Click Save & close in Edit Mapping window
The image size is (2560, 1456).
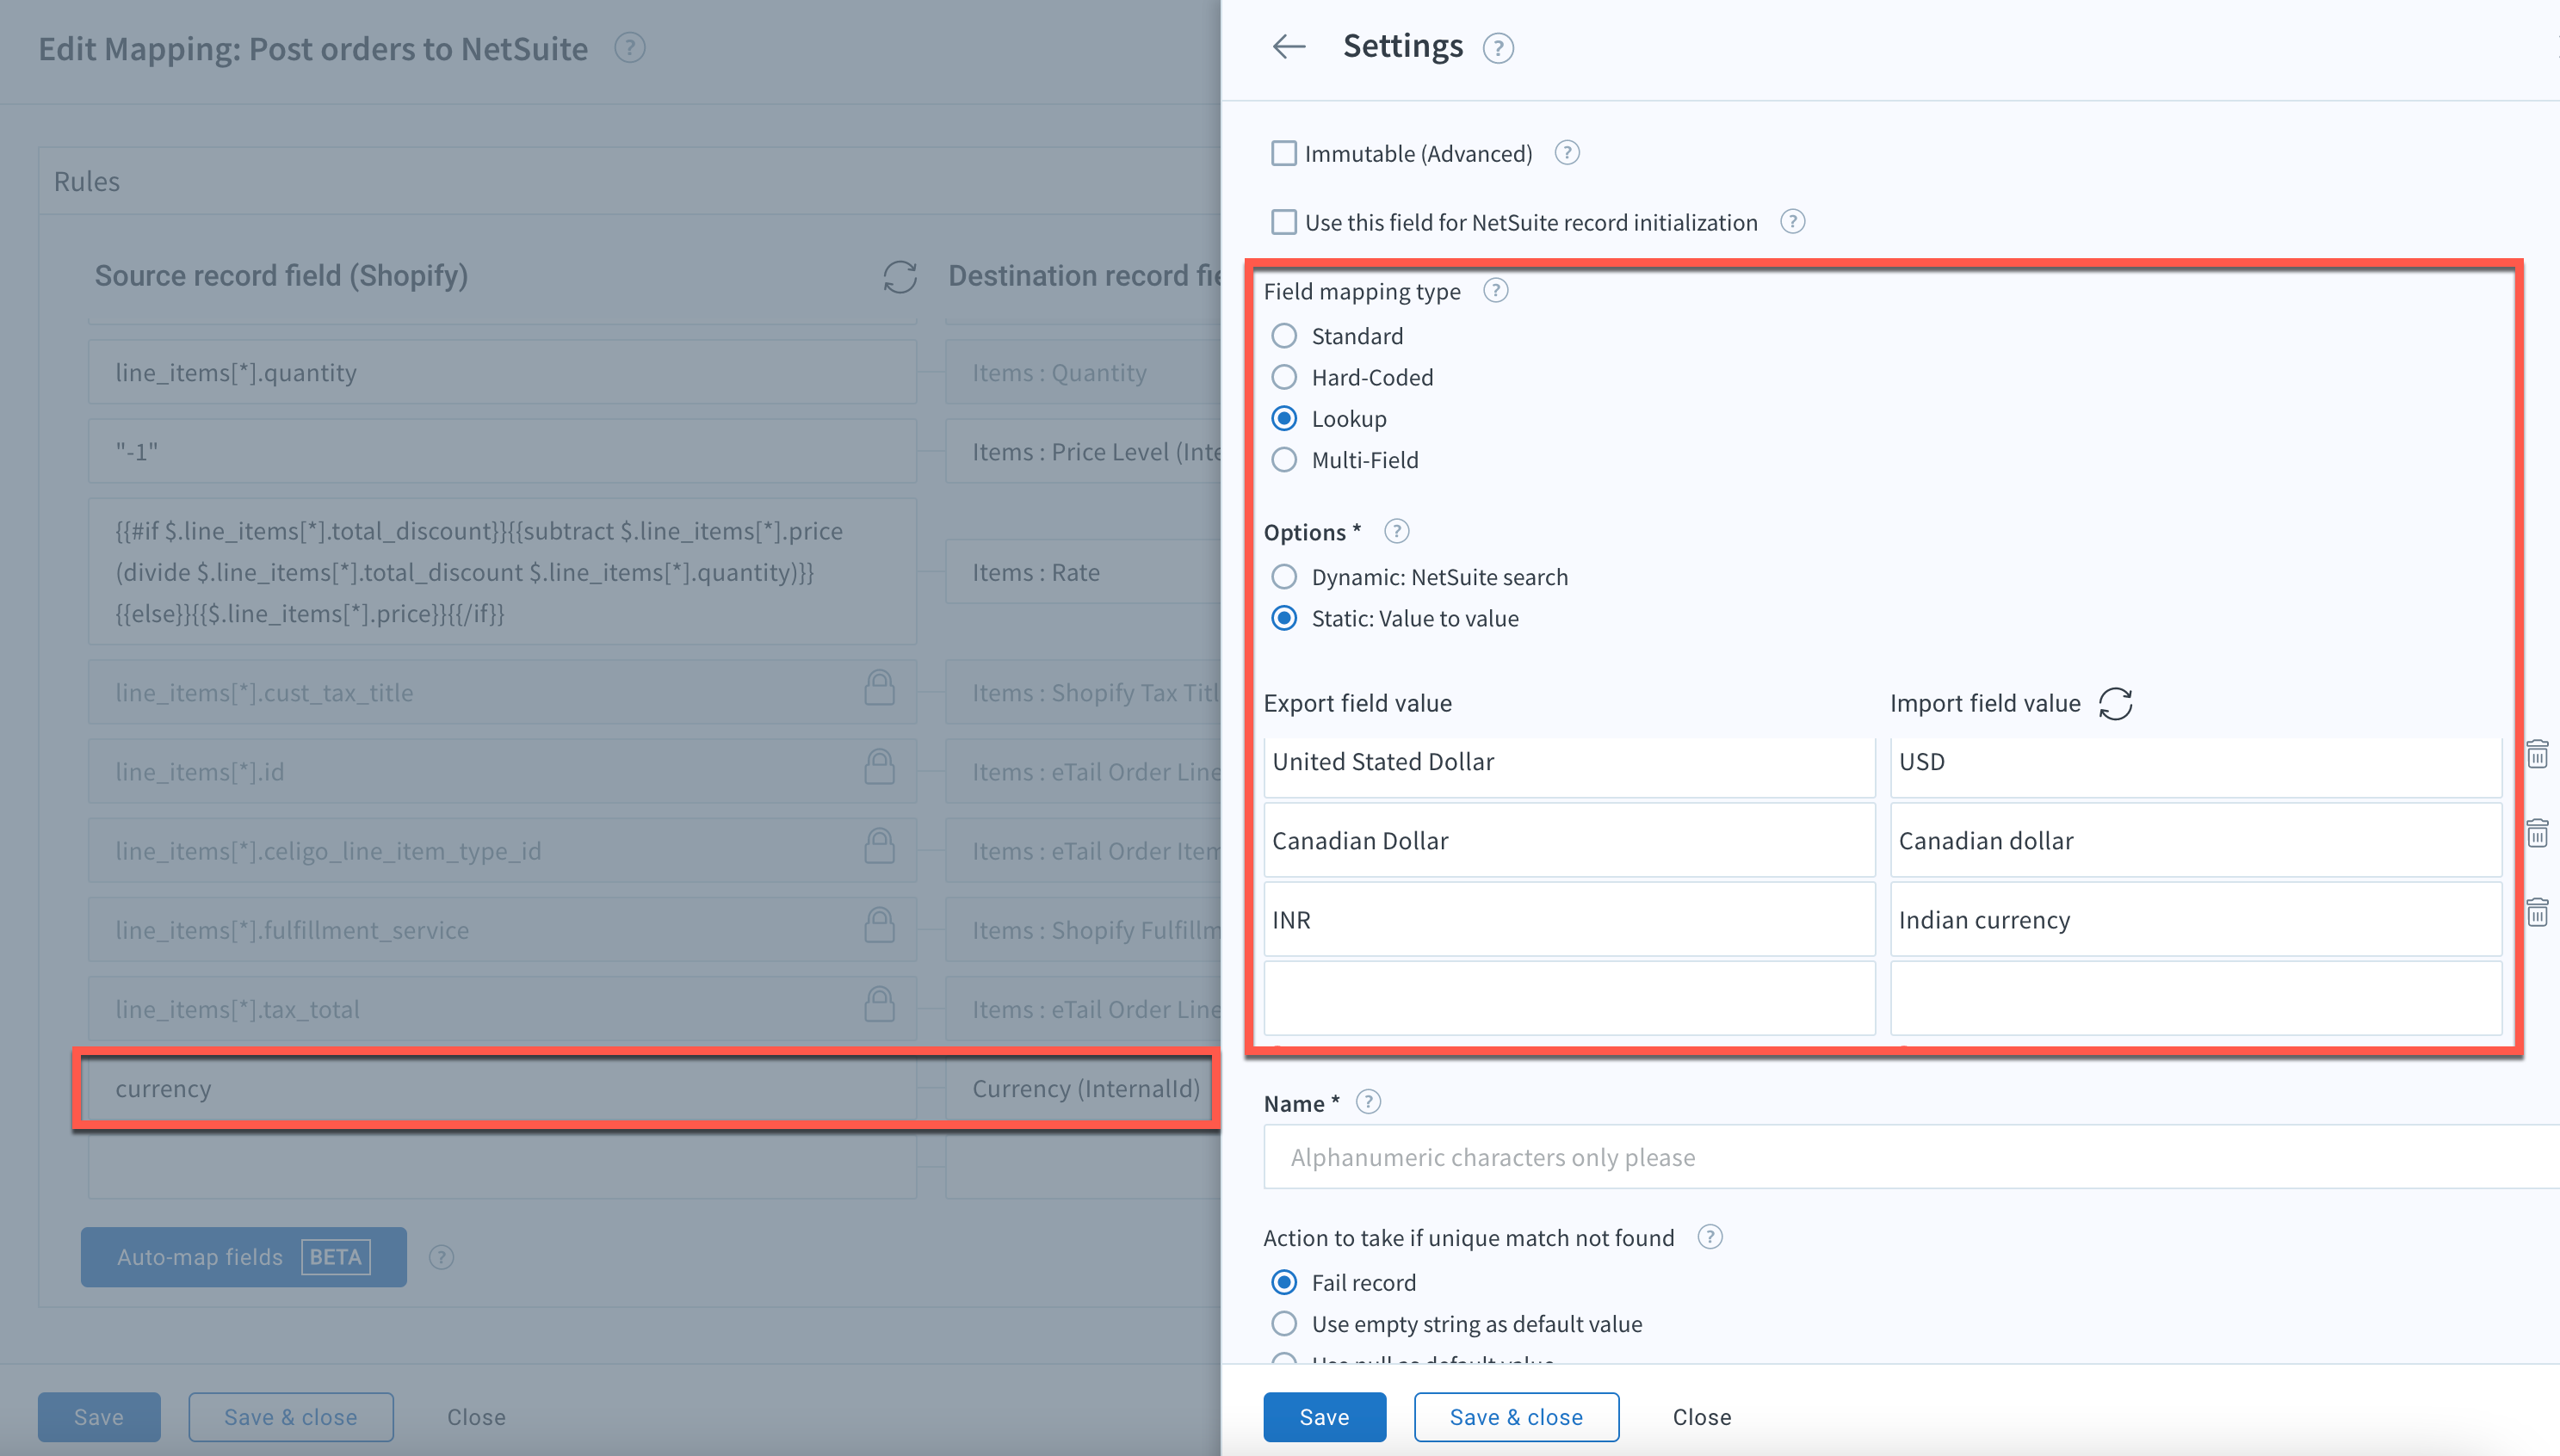pyautogui.click(x=290, y=1417)
